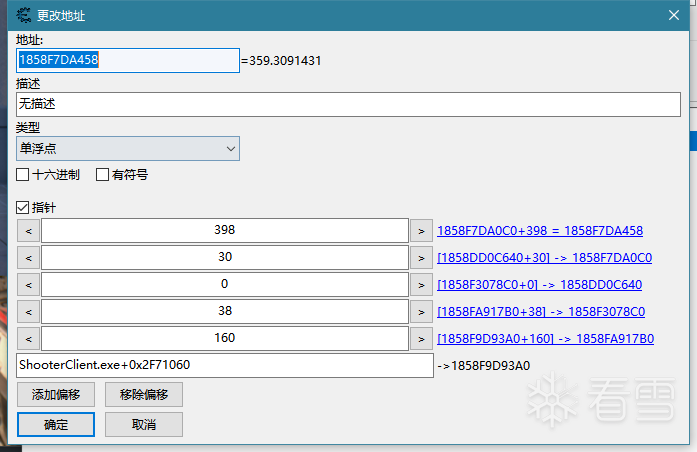
Task: Decrease offset 38 with its left arrow
Action: tap(28, 312)
